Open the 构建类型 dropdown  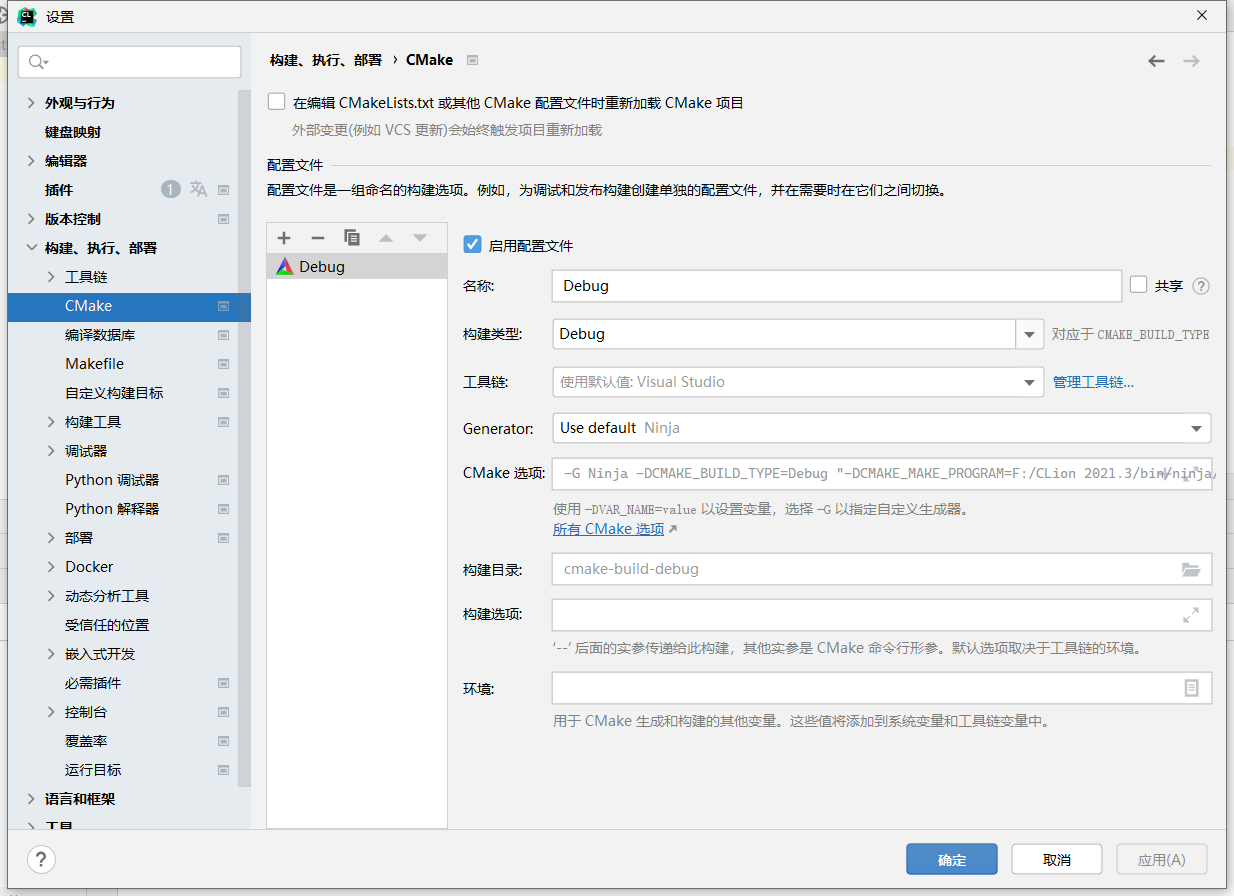(x=1028, y=333)
